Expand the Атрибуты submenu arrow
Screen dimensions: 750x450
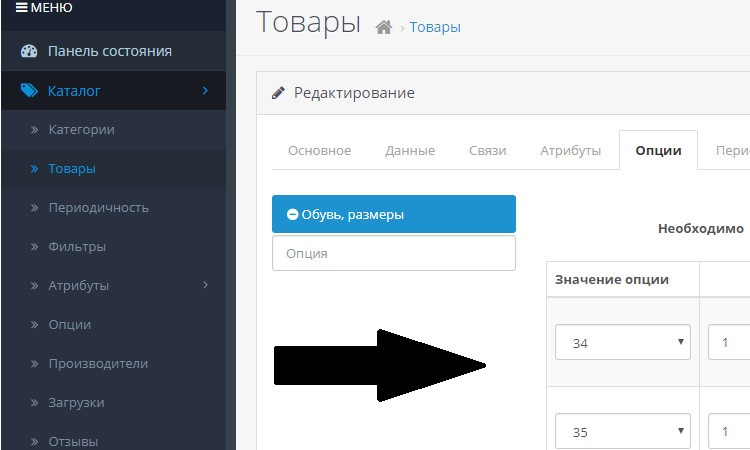tap(205, 285)
